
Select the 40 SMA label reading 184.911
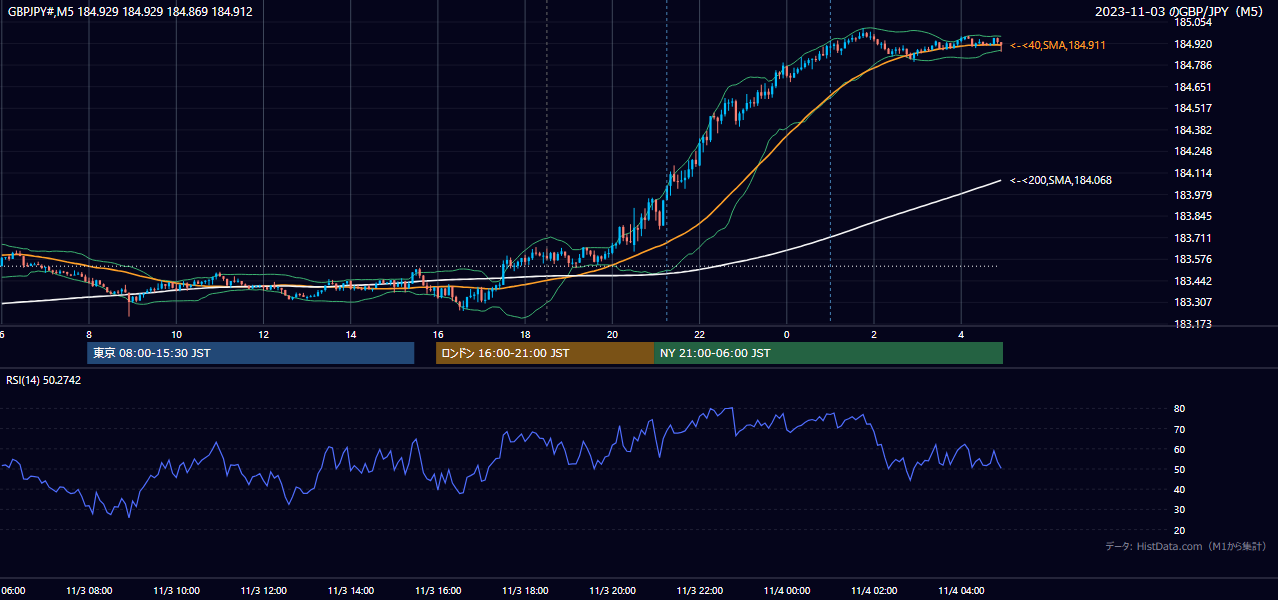1058,45
